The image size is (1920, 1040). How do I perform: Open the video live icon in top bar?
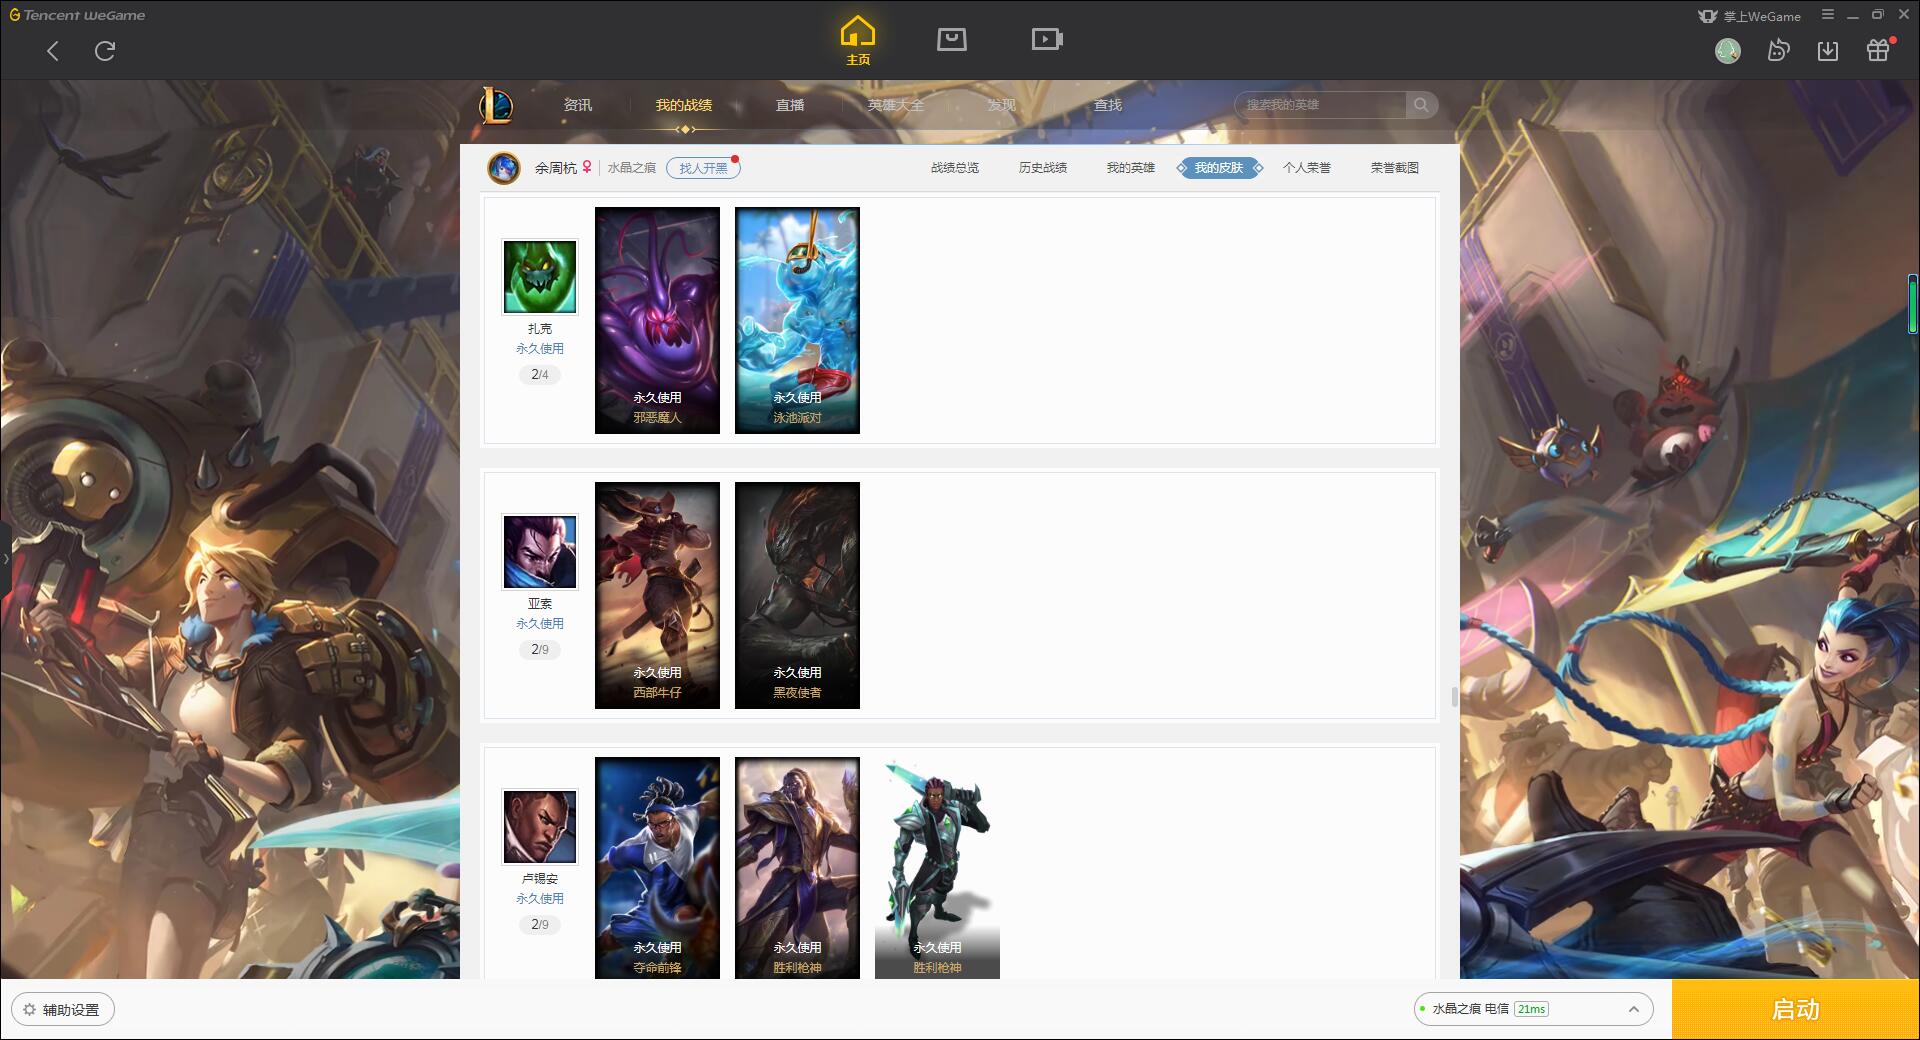[1047, 39]
